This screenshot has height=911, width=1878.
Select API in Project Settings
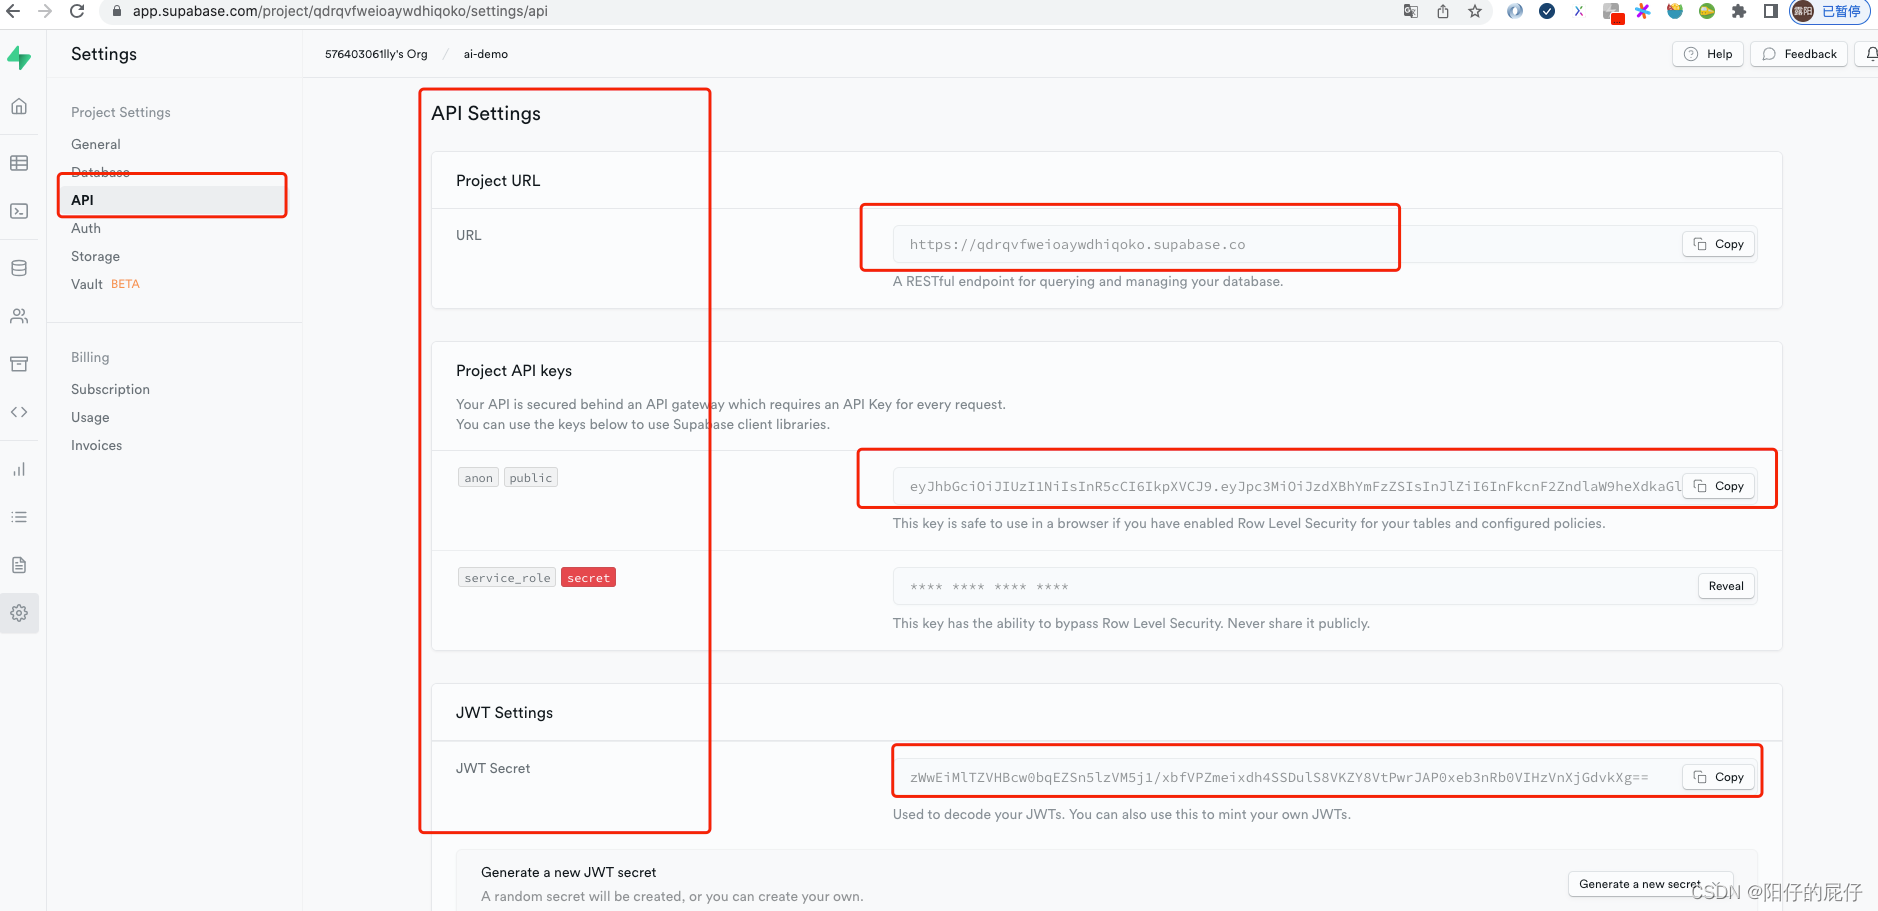pyautogui.click(x=172, y=200)
